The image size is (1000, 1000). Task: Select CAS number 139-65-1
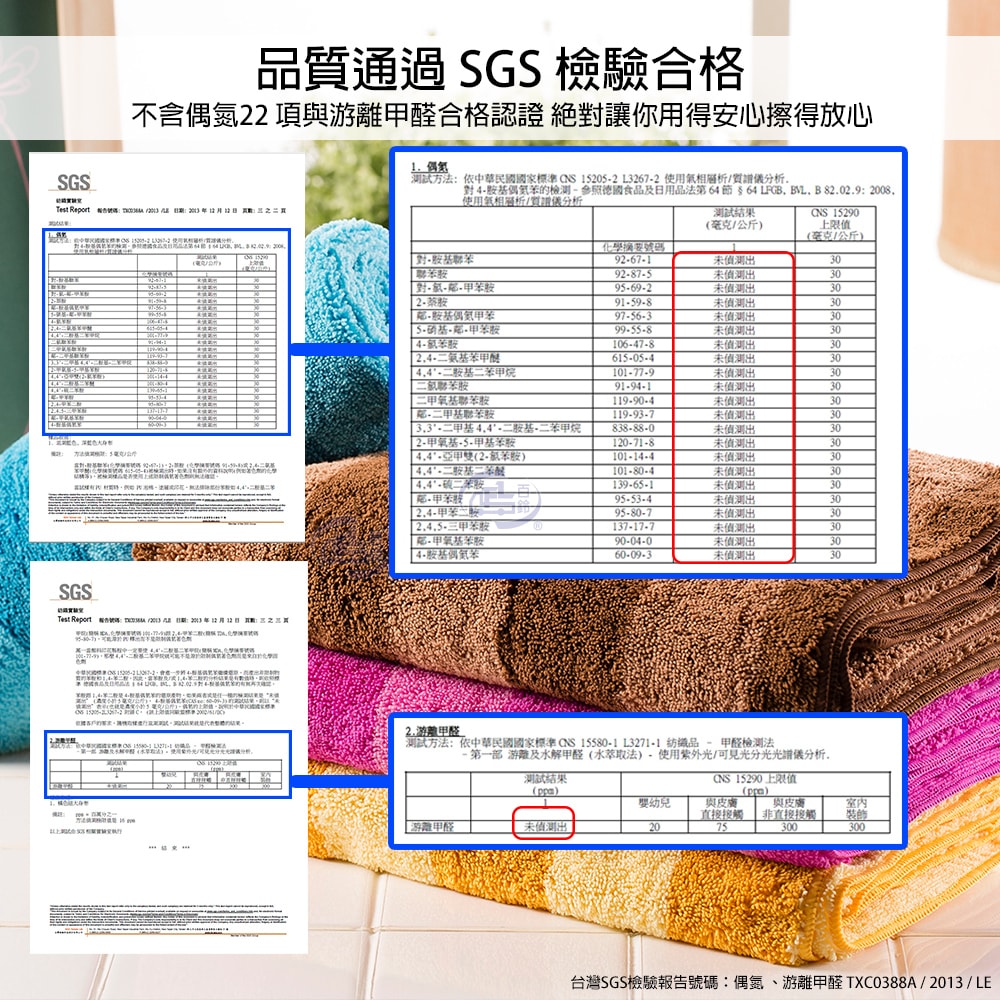pos(633,485)
